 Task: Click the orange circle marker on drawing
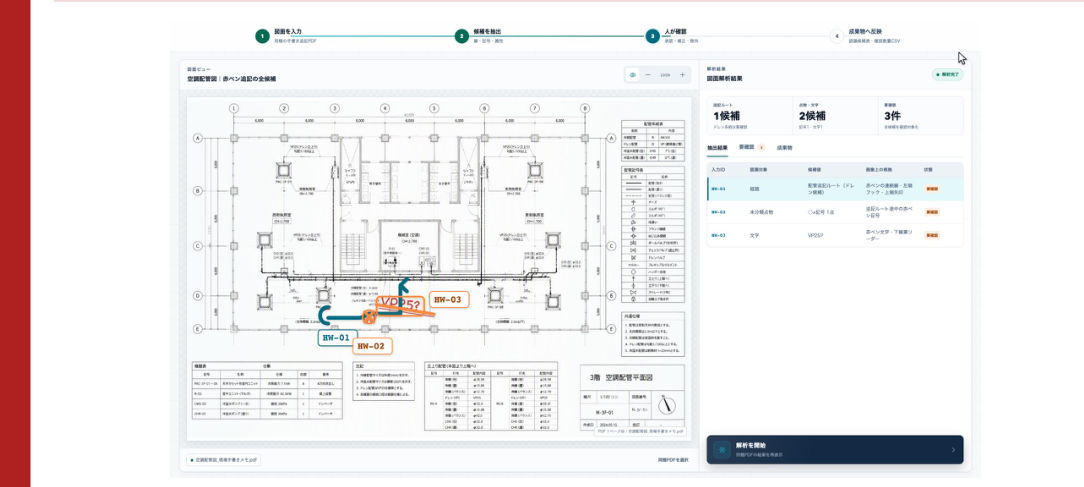click(x=369, y=317)
